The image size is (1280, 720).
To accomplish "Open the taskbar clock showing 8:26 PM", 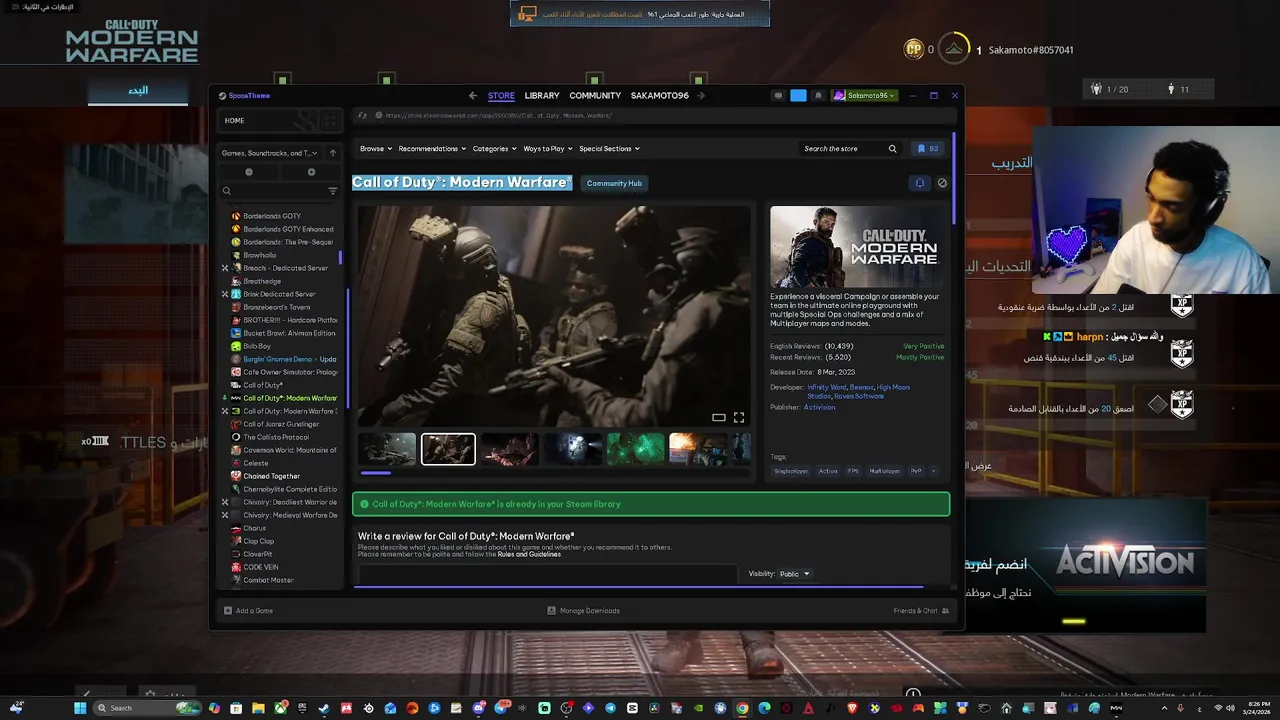I will pos(1254,708).
